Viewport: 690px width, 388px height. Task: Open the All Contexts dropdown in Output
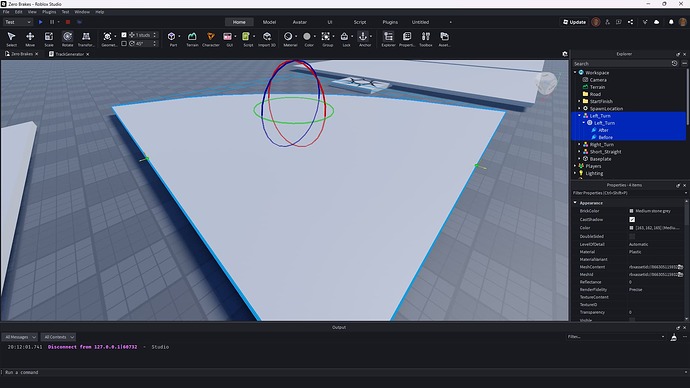(58, 337)
